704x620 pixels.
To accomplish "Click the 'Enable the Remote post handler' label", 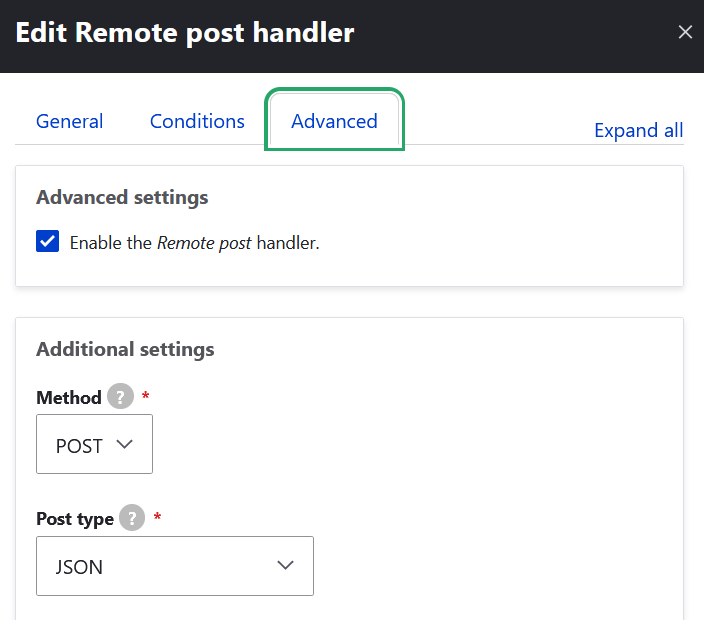I will click(x=194, y=242).
